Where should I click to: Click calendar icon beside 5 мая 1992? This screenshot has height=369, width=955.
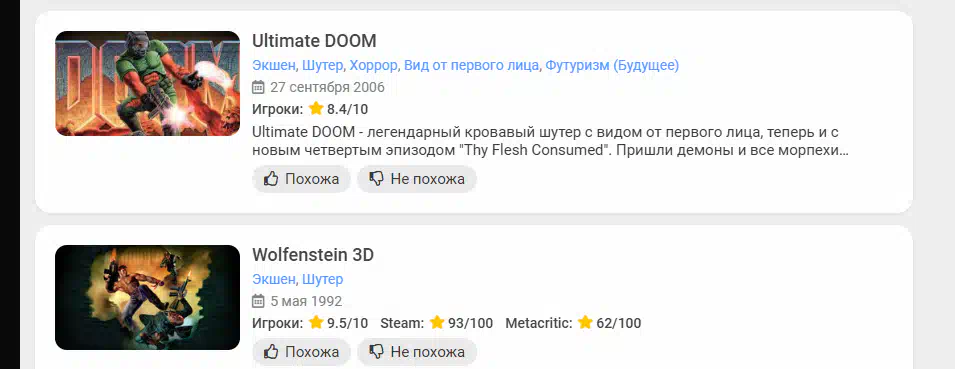click(258, 301)
